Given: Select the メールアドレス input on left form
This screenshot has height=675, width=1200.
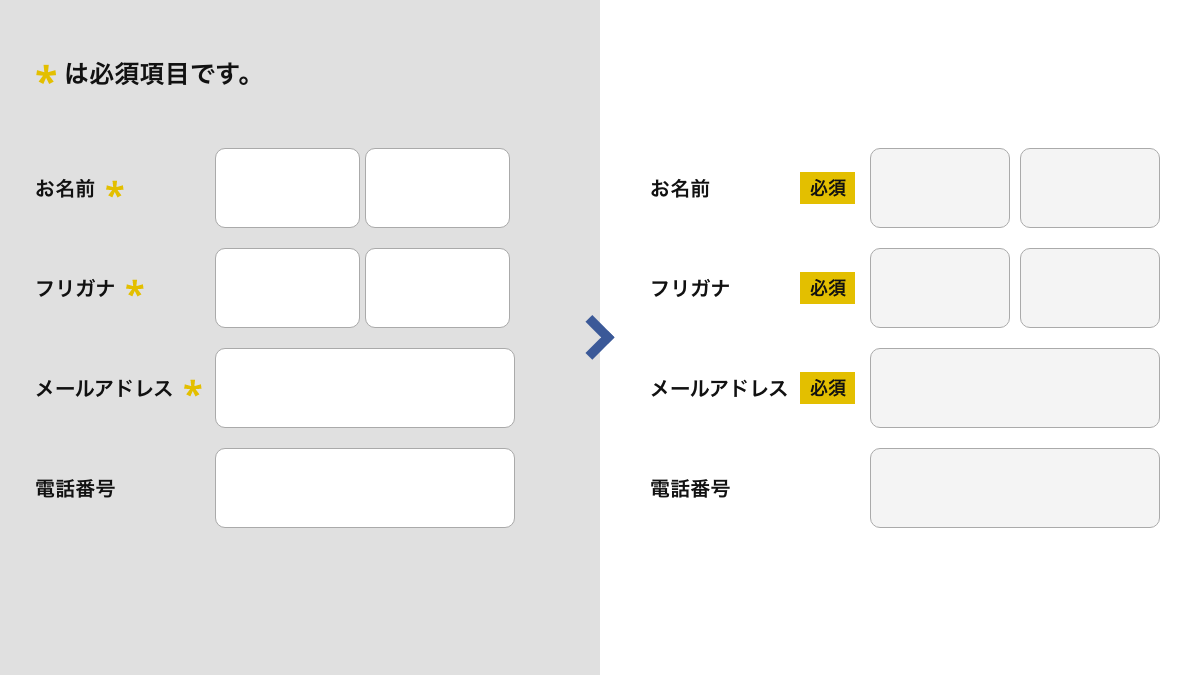Looking at the screenshot, I should 364,388.
